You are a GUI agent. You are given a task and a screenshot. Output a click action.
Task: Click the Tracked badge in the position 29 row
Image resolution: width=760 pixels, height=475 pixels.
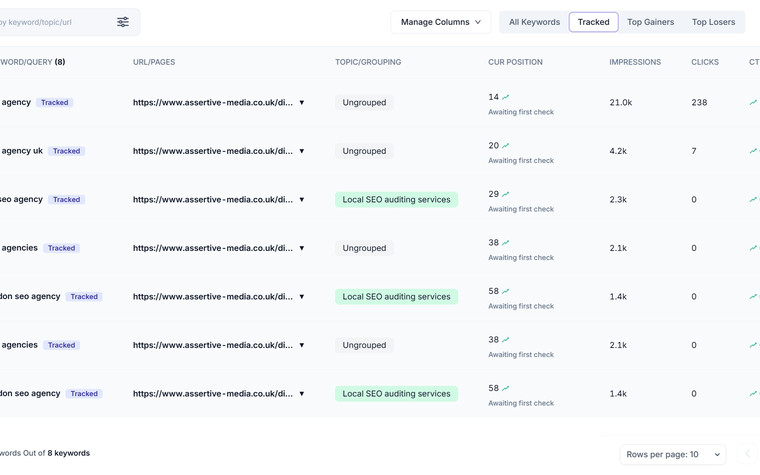pos(66,199)
